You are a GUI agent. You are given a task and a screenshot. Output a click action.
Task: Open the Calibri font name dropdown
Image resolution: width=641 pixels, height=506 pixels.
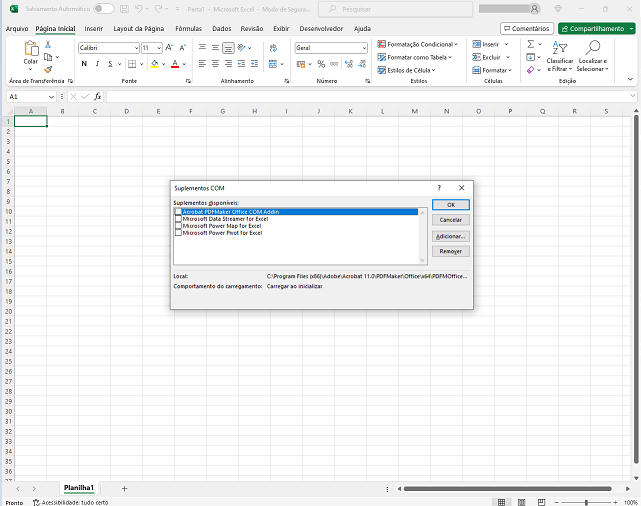click(136, 48)
